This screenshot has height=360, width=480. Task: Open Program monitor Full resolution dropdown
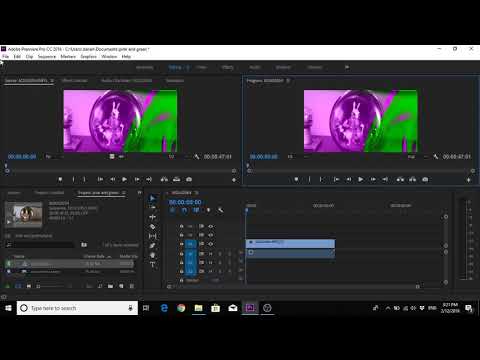(x=417, y=156)
